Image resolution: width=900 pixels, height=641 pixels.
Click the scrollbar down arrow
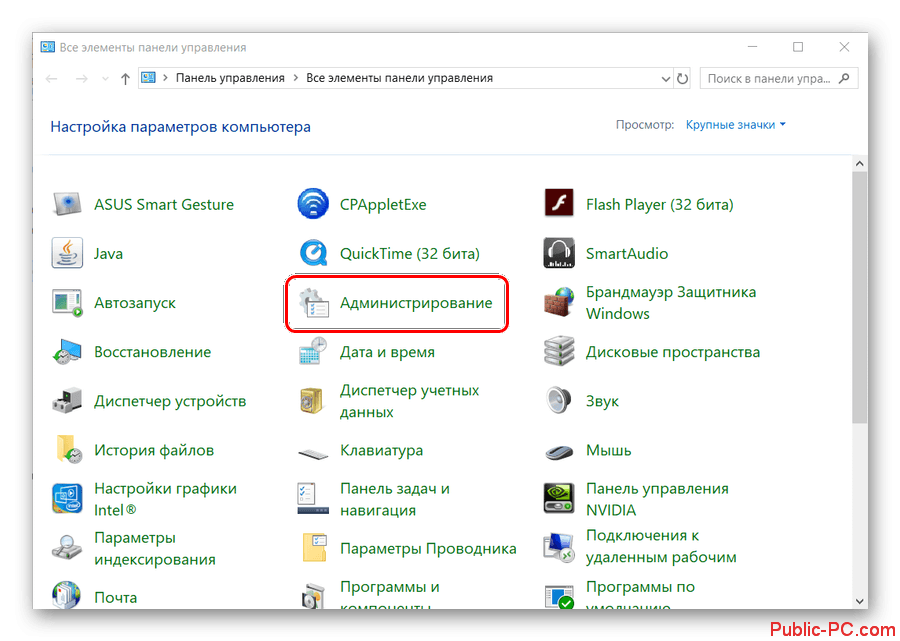[x=859, y=601]
